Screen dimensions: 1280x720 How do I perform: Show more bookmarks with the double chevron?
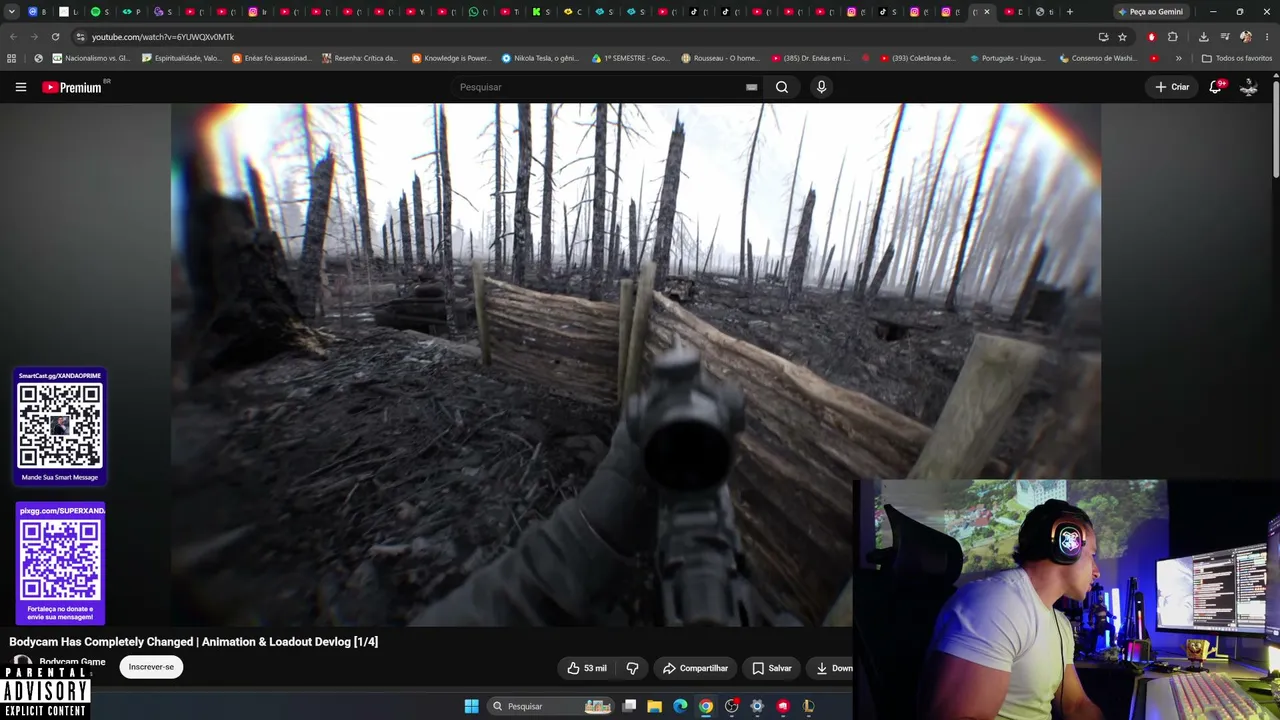tap(1178, 58)
